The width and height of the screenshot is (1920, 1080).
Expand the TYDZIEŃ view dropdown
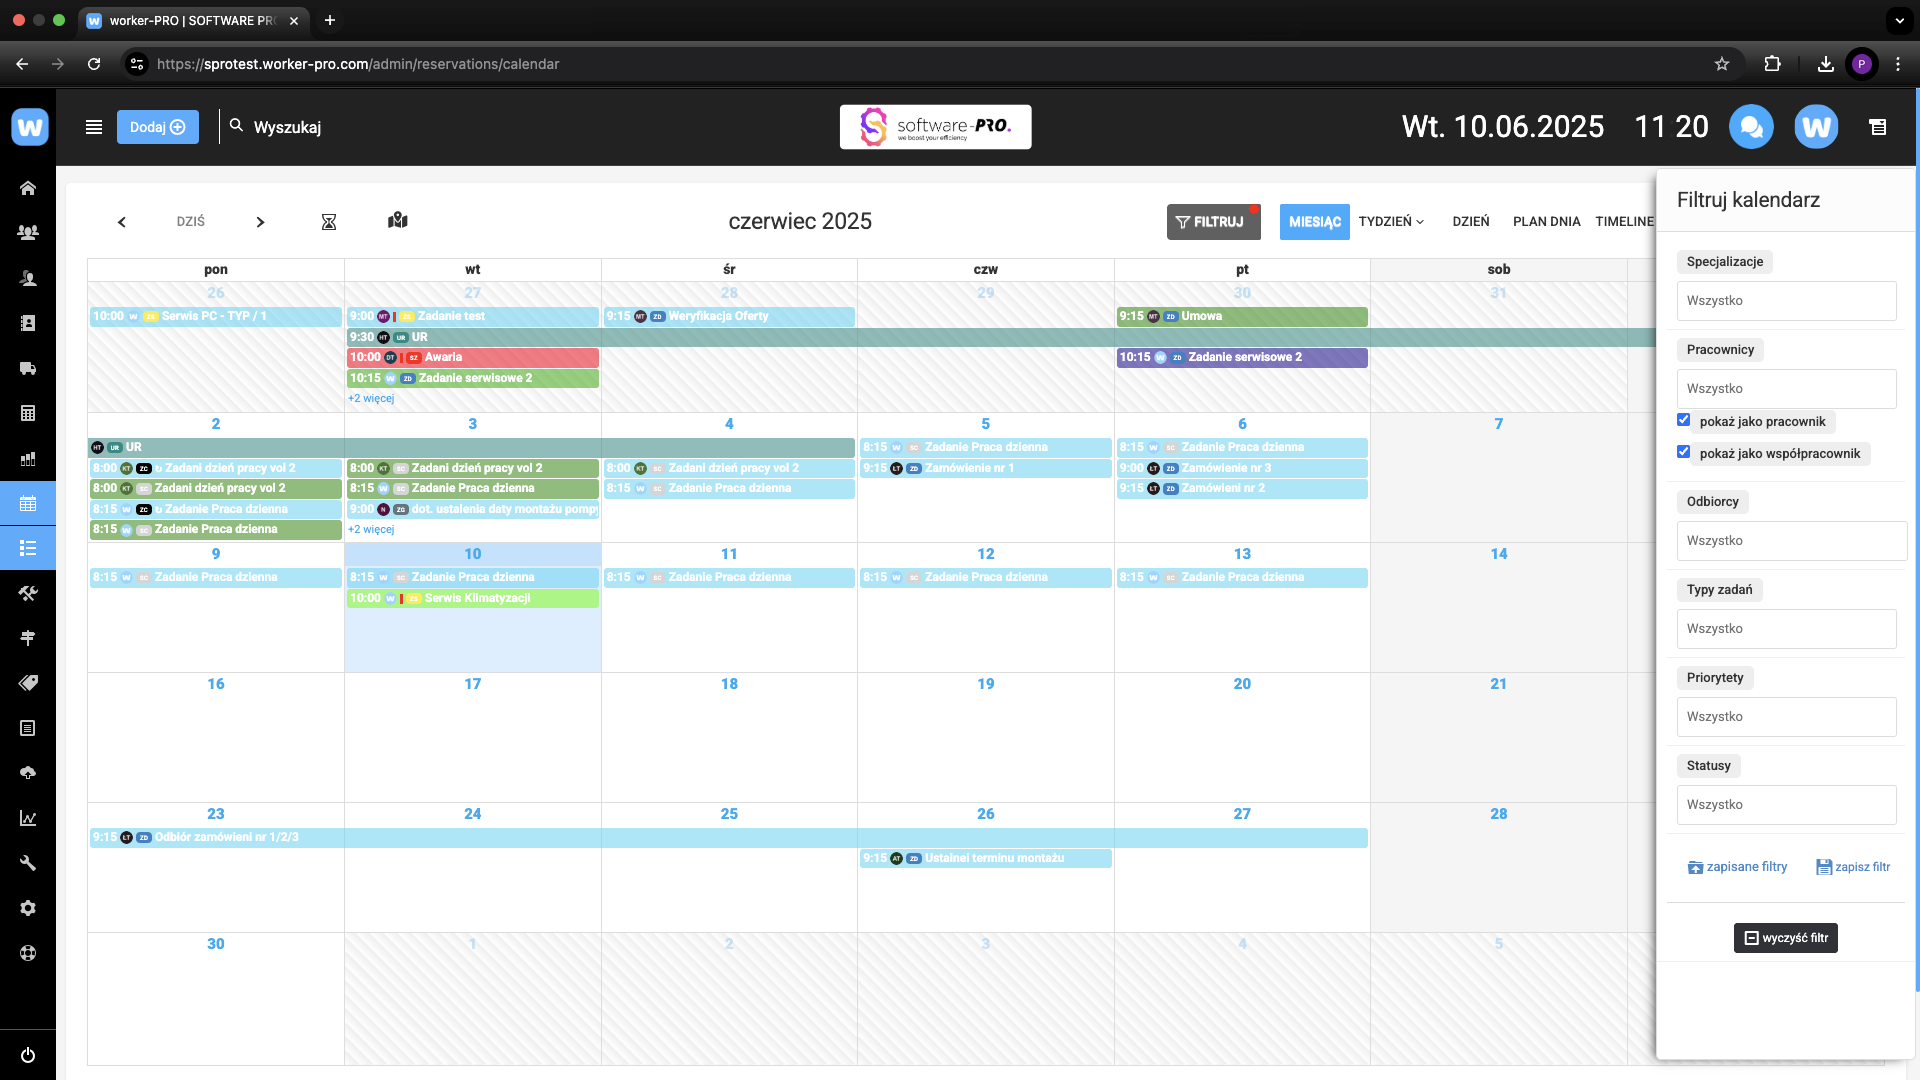click(x=1391, y=222)
